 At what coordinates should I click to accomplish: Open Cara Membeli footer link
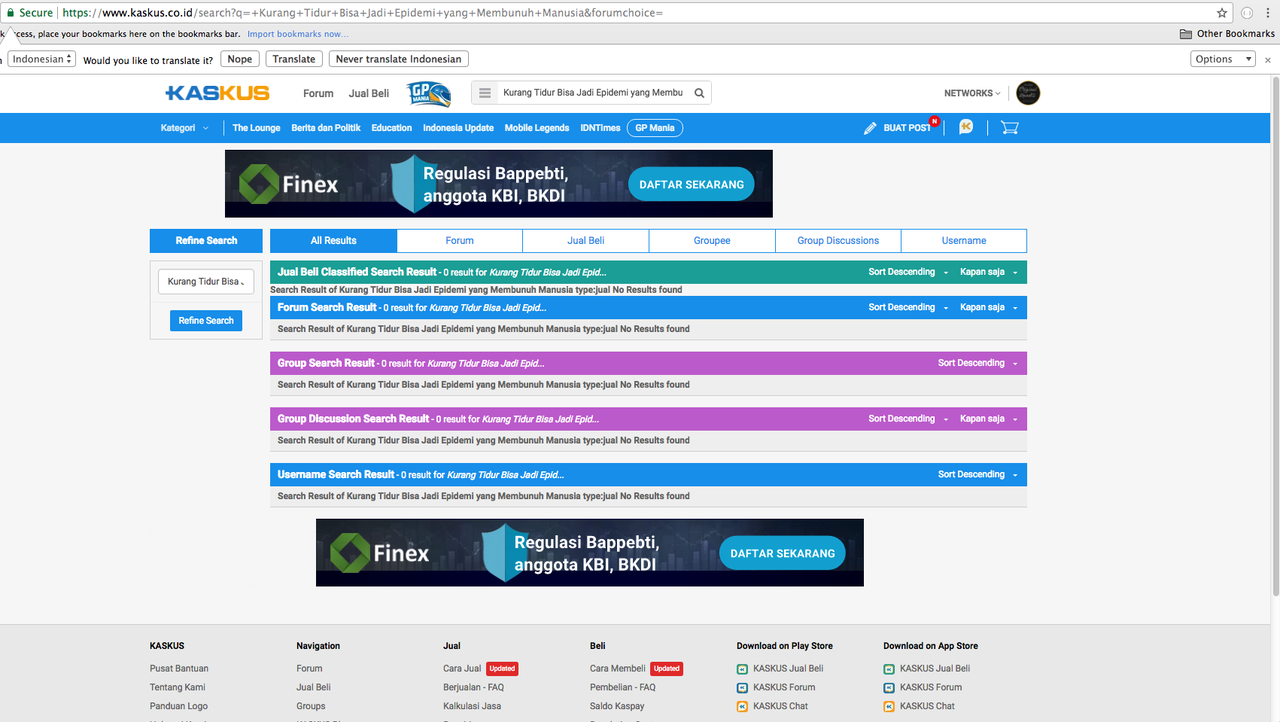pos(617,669)
